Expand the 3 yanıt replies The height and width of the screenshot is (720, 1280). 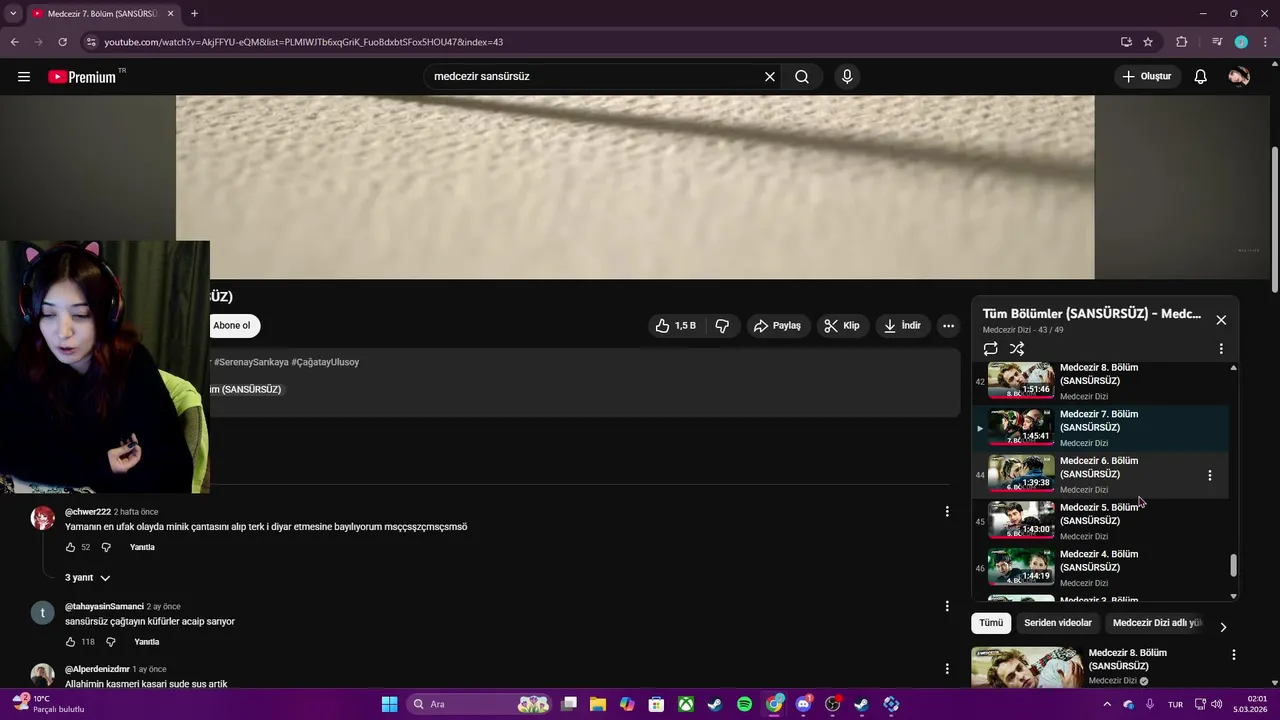88,578
